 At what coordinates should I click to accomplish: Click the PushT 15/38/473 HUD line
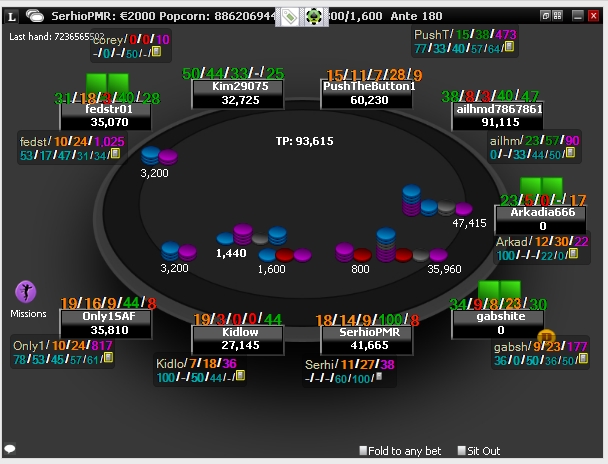[x=465, y=34]
